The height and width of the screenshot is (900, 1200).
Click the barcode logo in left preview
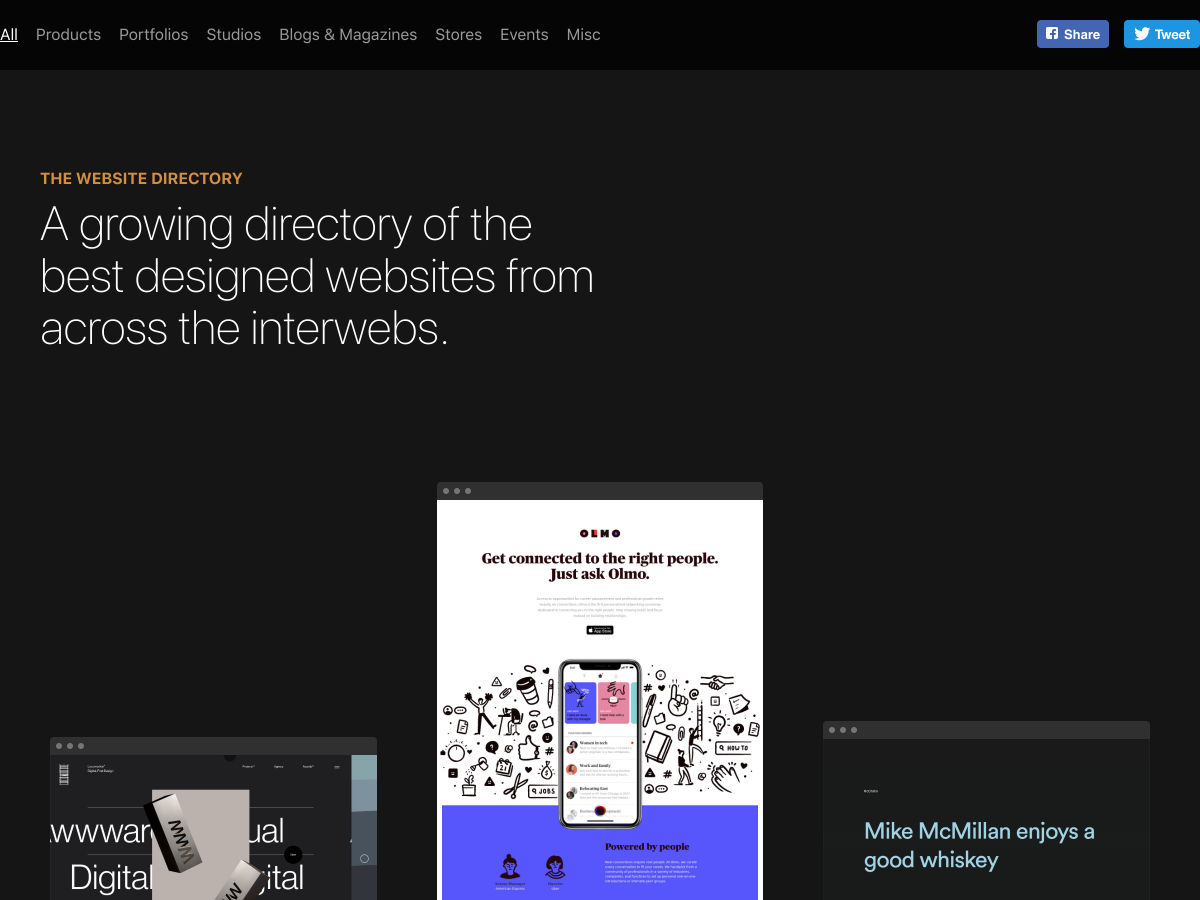[65, 773]
